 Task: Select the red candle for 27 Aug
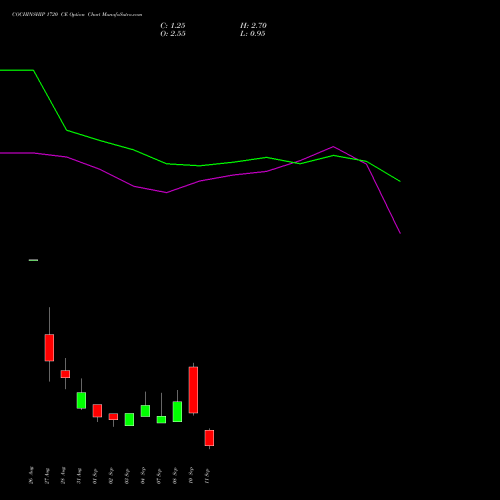click(49, 347)
